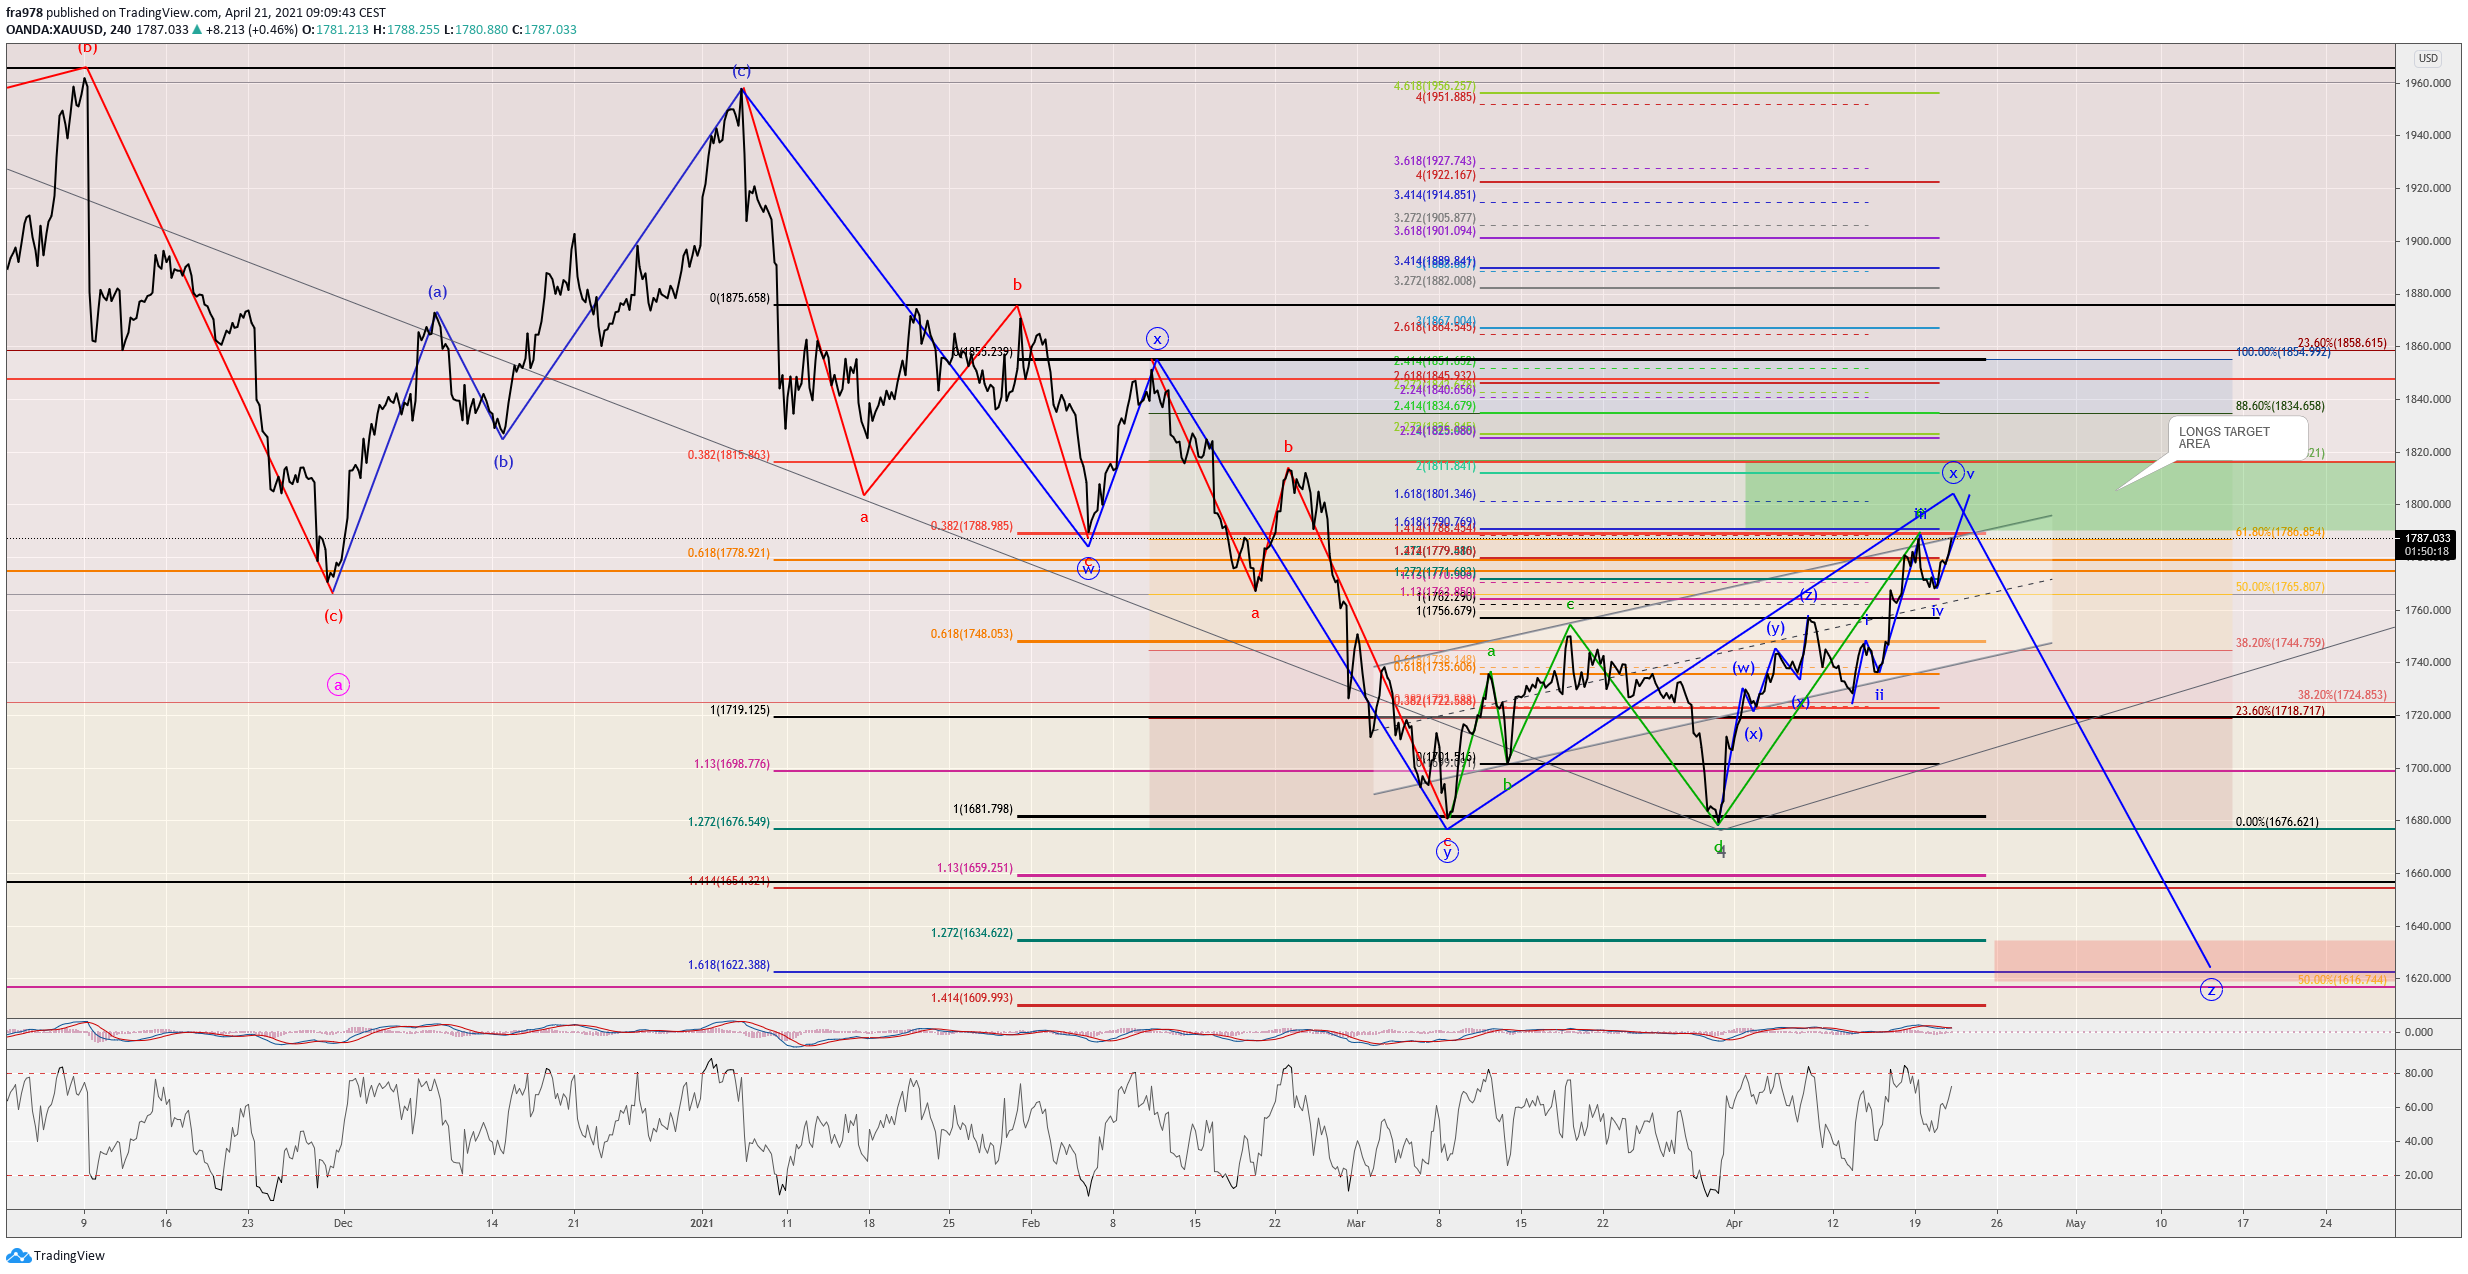Click the red (c) label at the December low
2468x1274 pixels.
click(333, 616)
